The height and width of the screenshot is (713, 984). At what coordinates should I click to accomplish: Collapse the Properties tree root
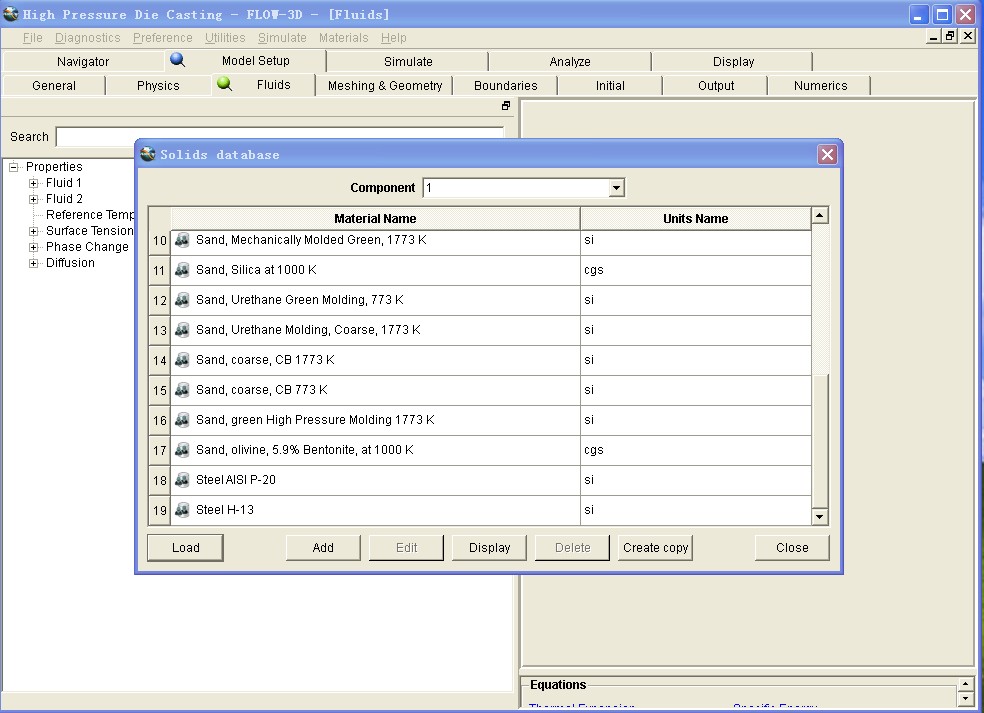point(14,167)
